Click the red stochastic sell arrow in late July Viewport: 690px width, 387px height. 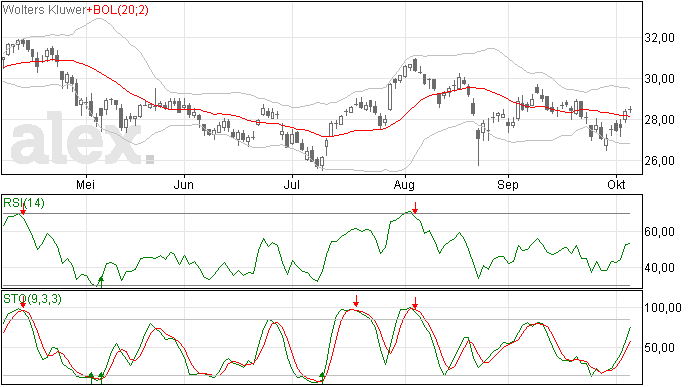(356, 301)
